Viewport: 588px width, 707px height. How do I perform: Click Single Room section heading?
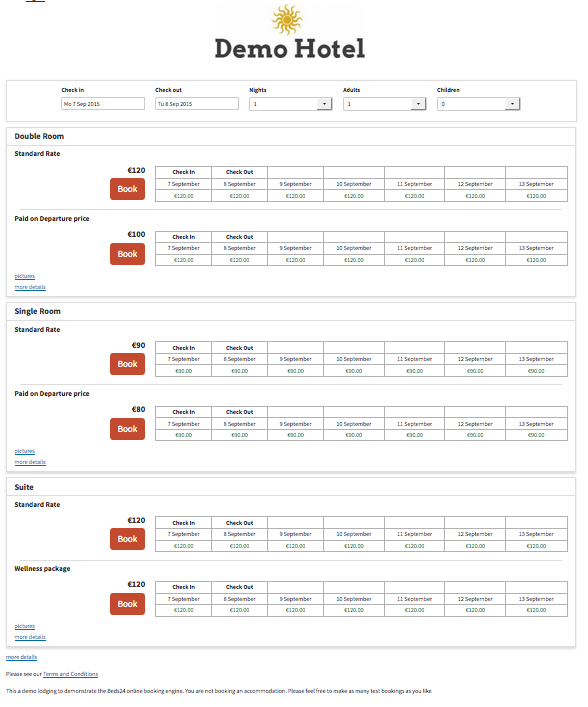tap(37, 311)
